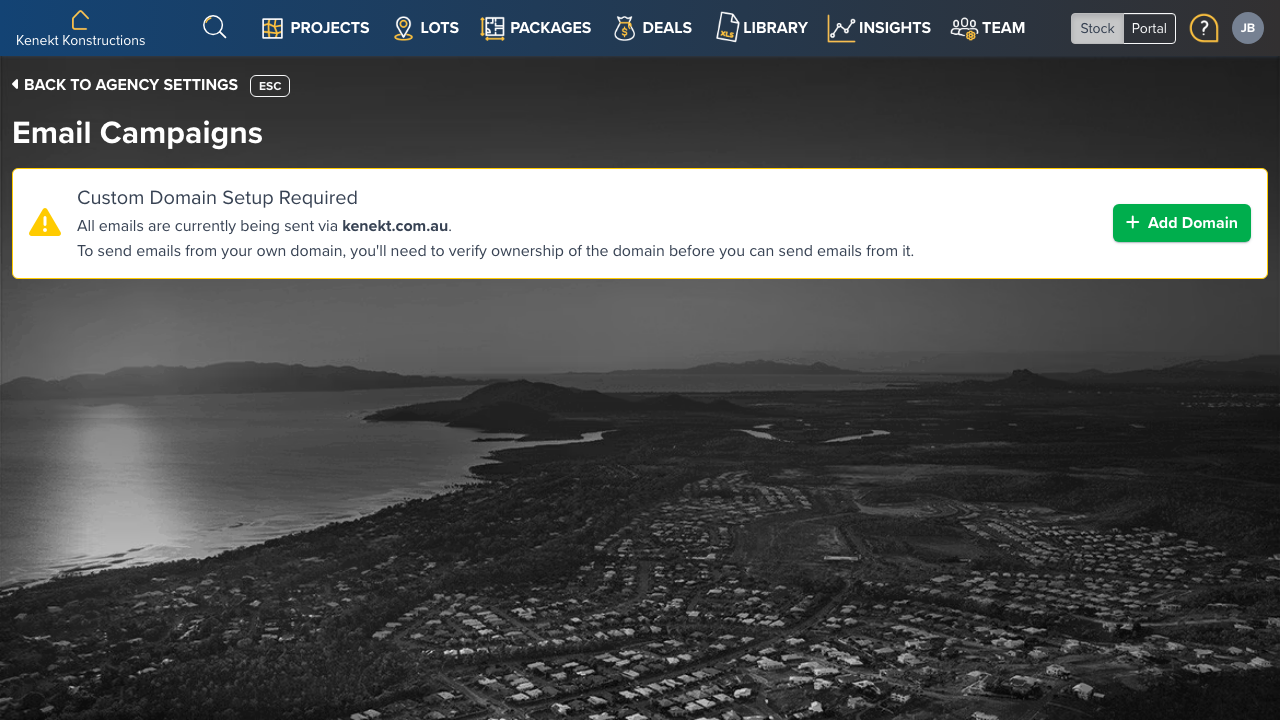Click the Deals money bag icon
This screenshot has width=1280, height=720.
point(625,28)
